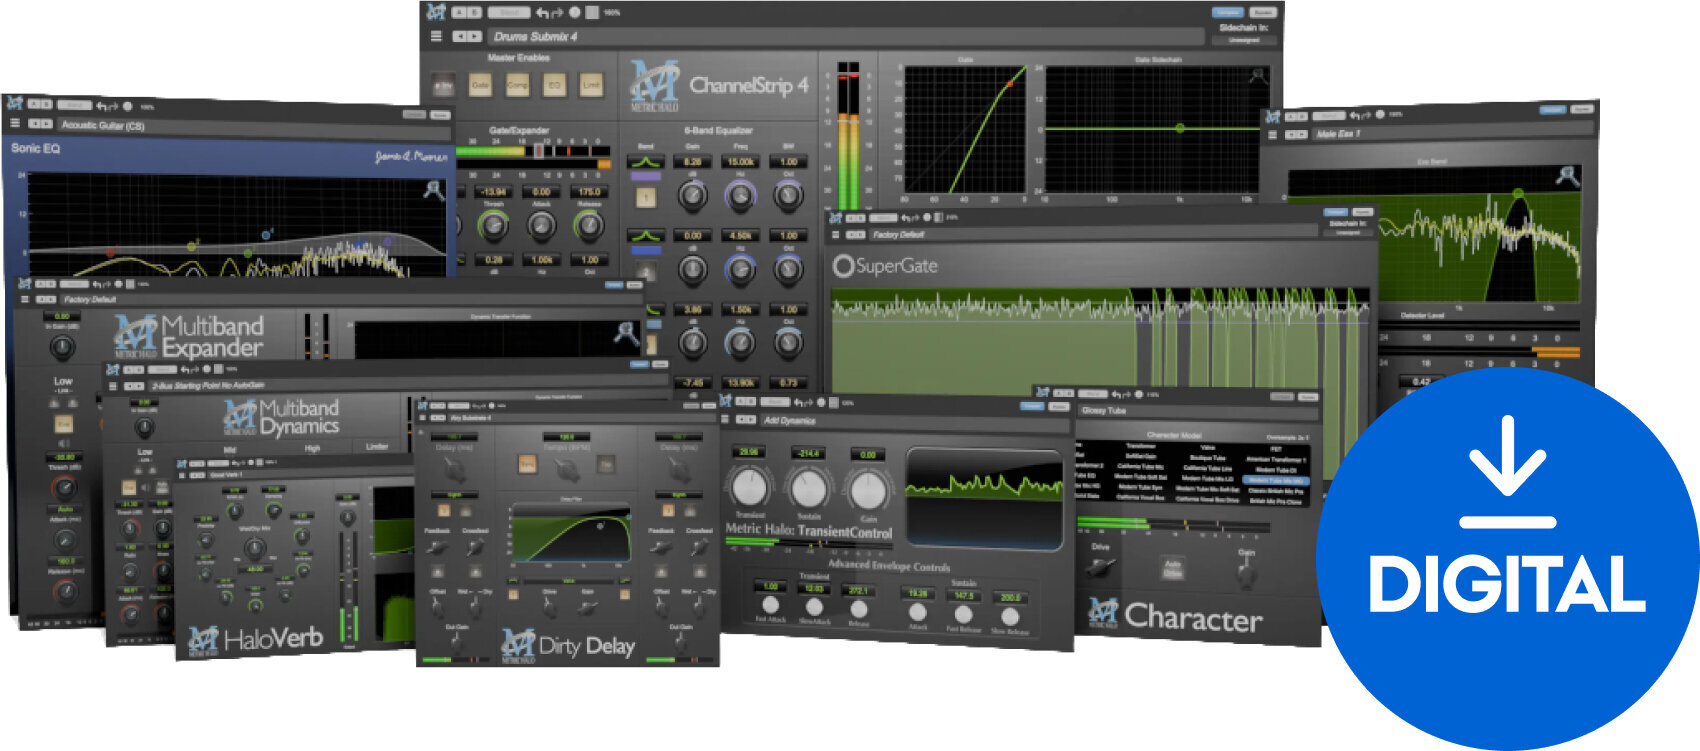The image size is (1700, 751).
Task: Click Metric Halo logo in Sonic EQ toolbar
Action: [14, 103]
